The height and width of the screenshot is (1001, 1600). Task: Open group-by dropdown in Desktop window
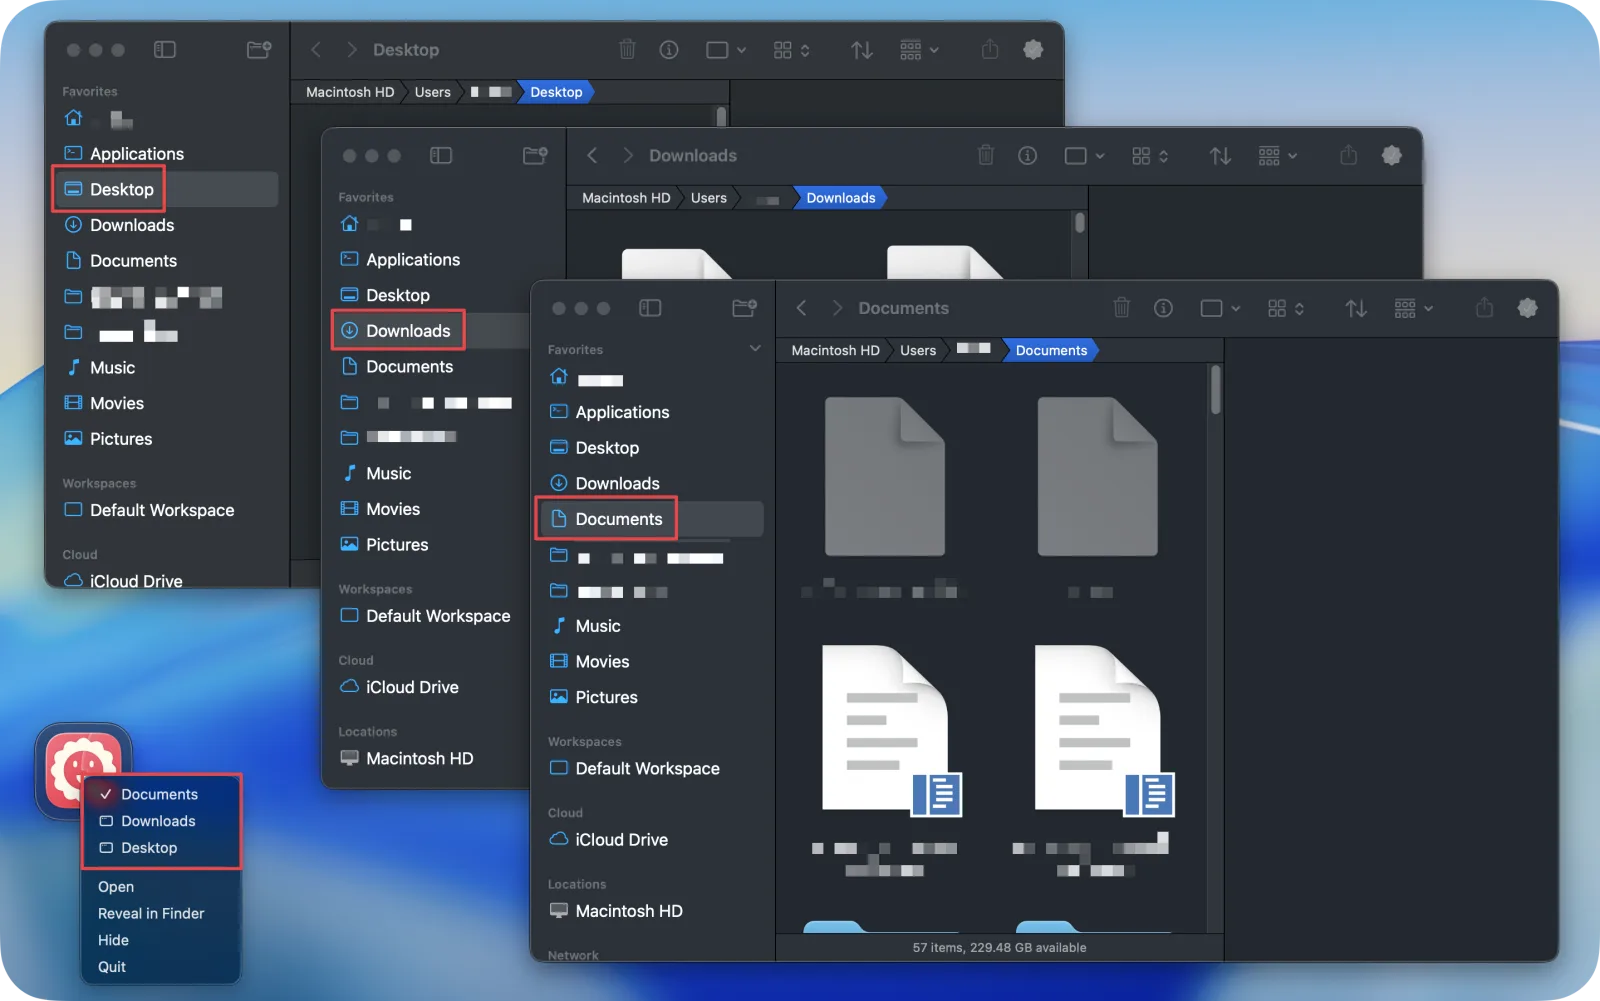point(919,50)
